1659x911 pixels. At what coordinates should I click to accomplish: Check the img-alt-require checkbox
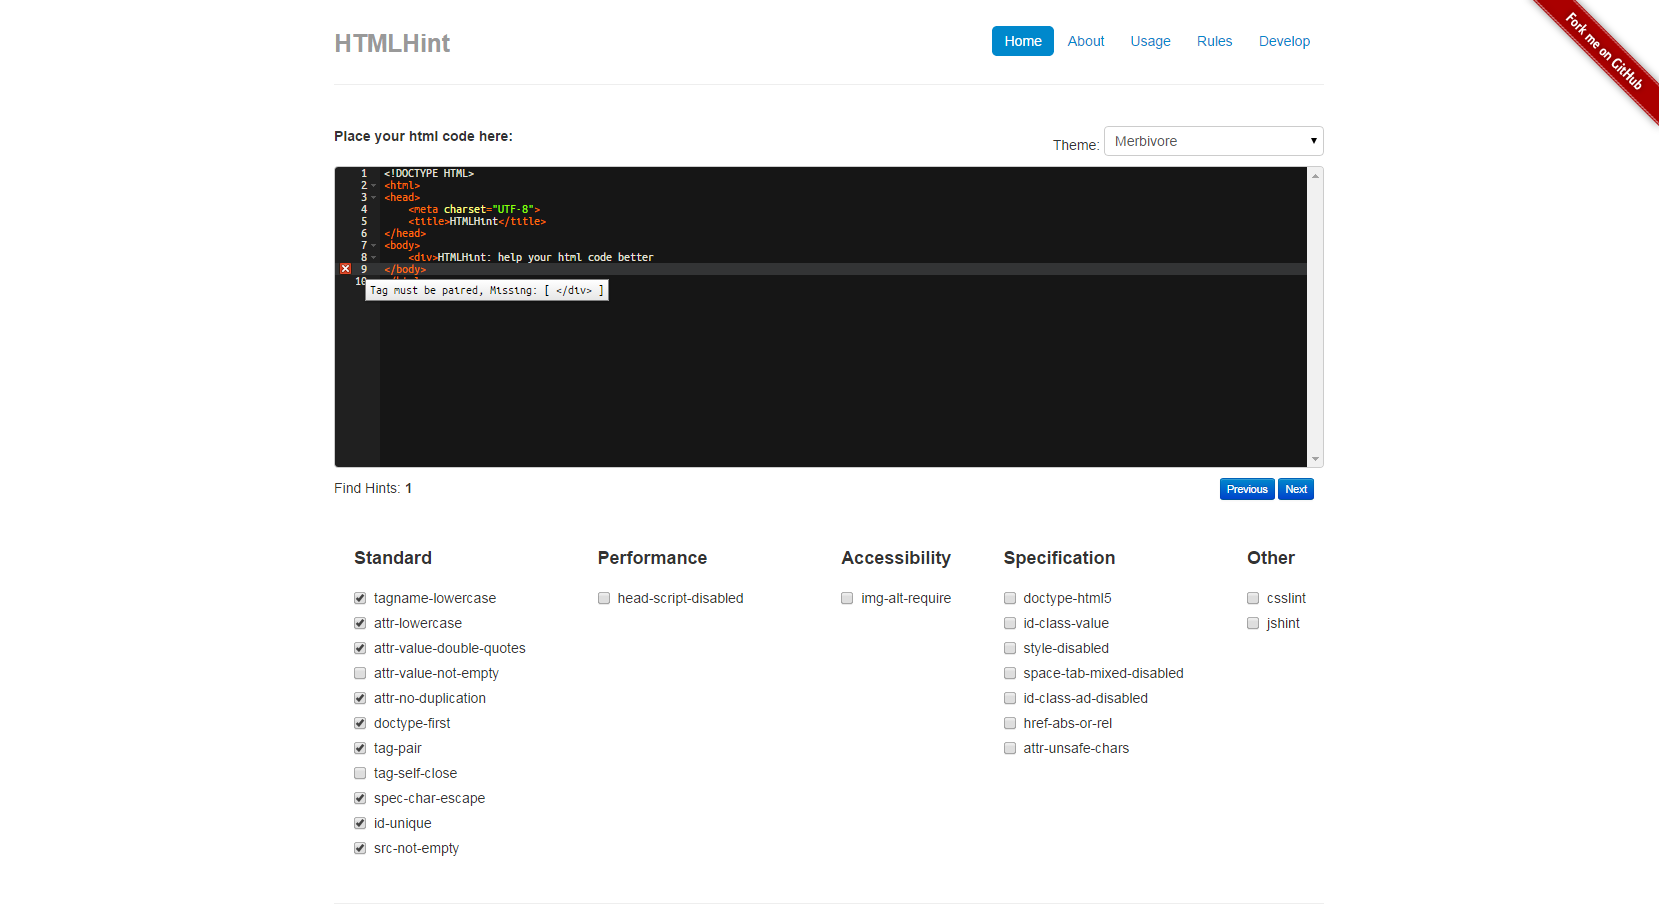(847, 598)
